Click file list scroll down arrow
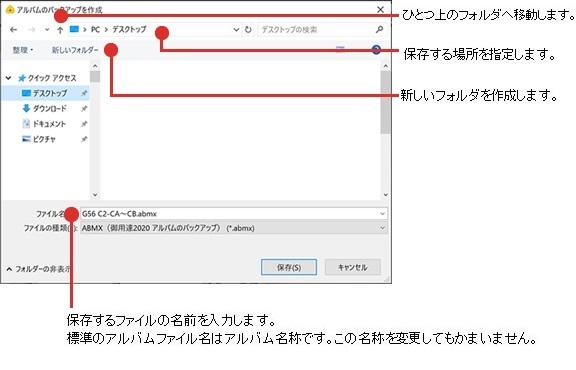576x370 pixels. click(x=385, y=195)
